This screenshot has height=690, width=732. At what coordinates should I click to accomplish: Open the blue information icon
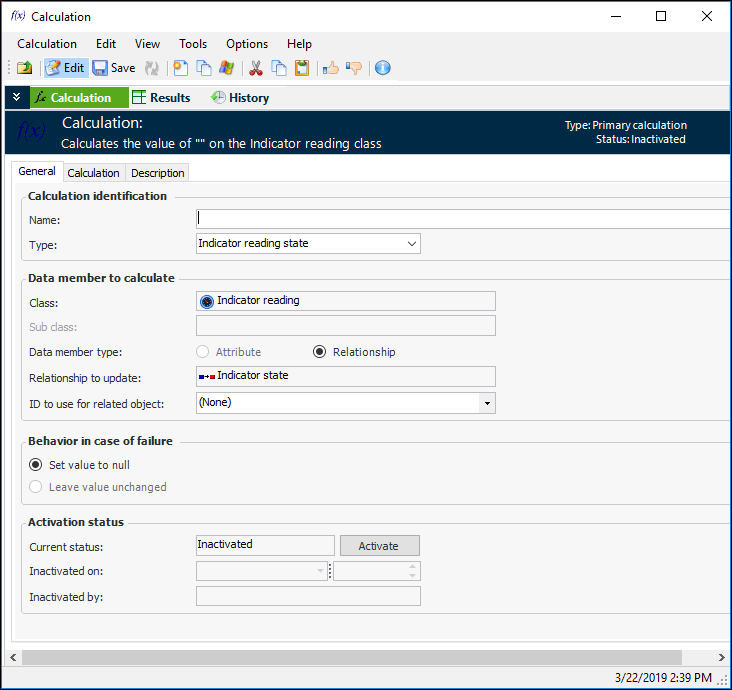pyautogui.click(x=382, y=68)
